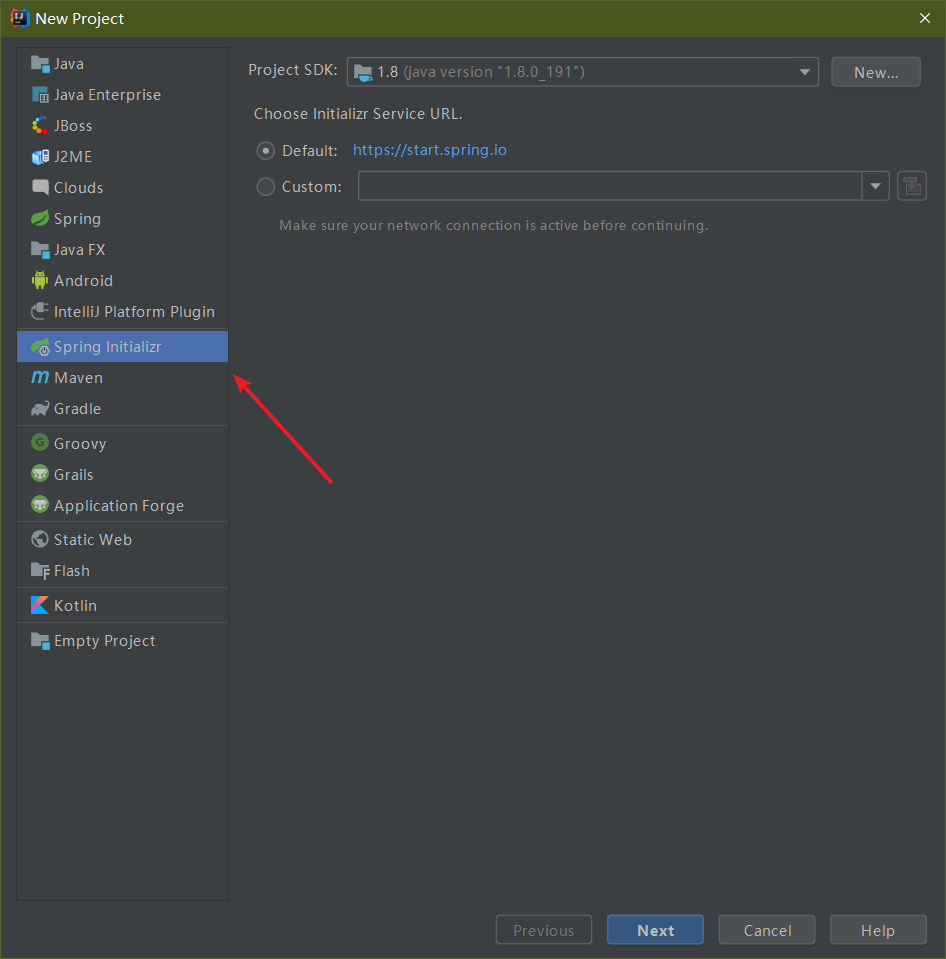Select Flash label in list
946x959 pixels.
[x=72, y=571]
